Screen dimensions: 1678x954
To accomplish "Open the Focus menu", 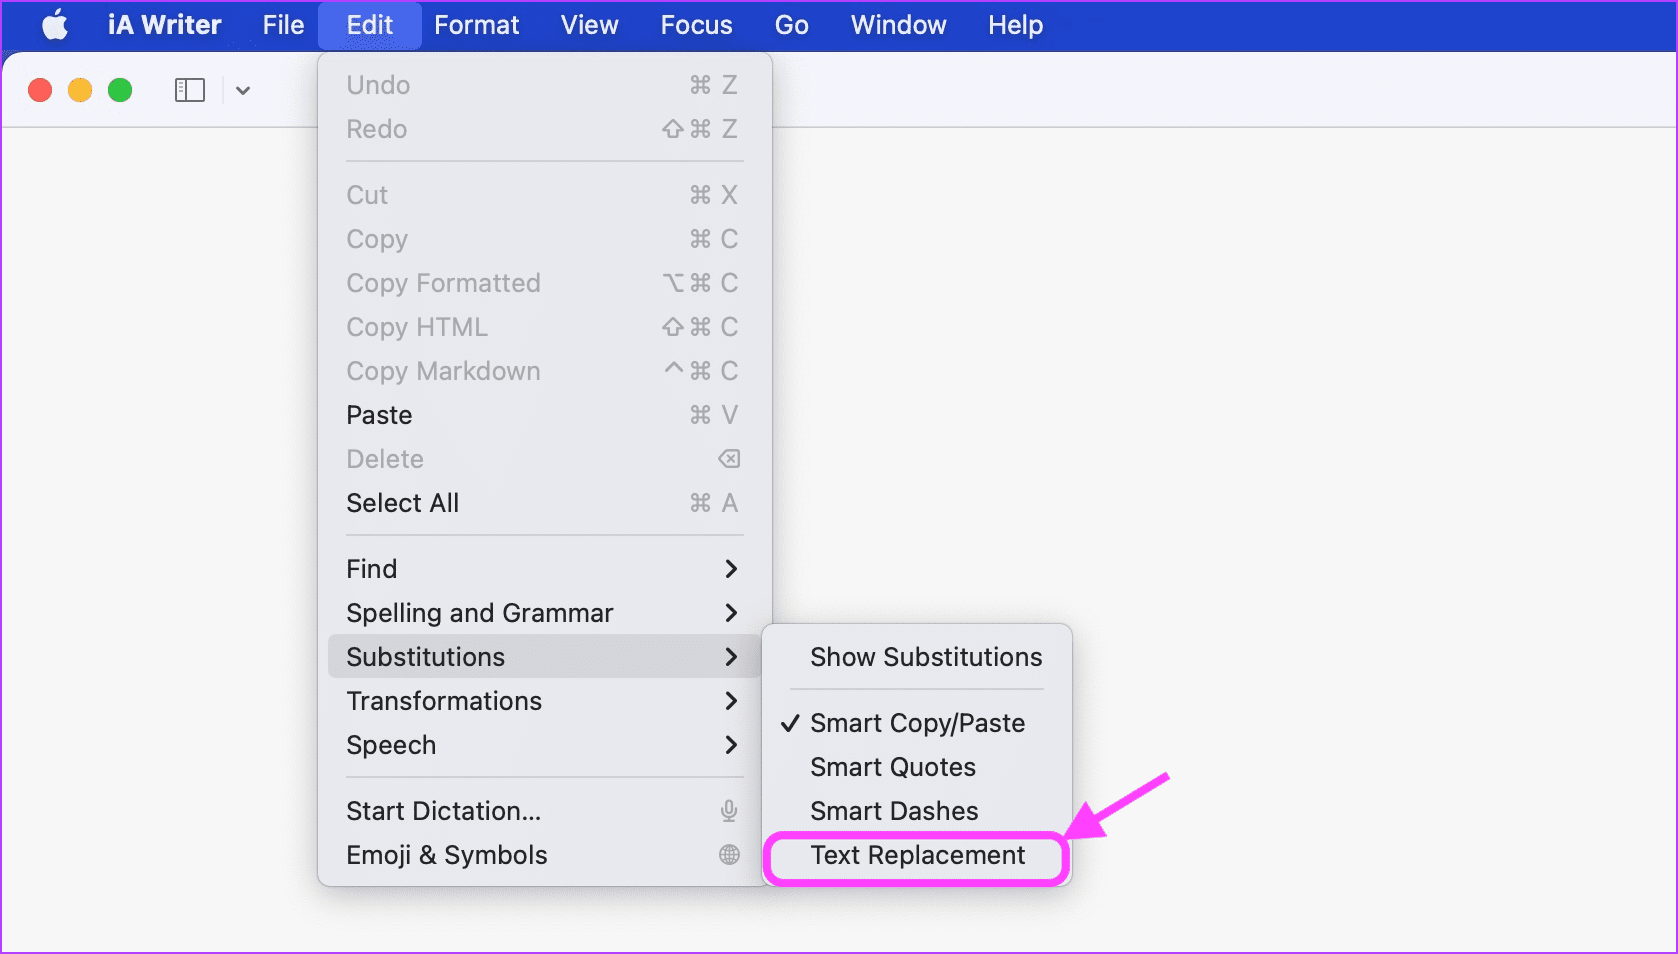I will pos(696,25).
